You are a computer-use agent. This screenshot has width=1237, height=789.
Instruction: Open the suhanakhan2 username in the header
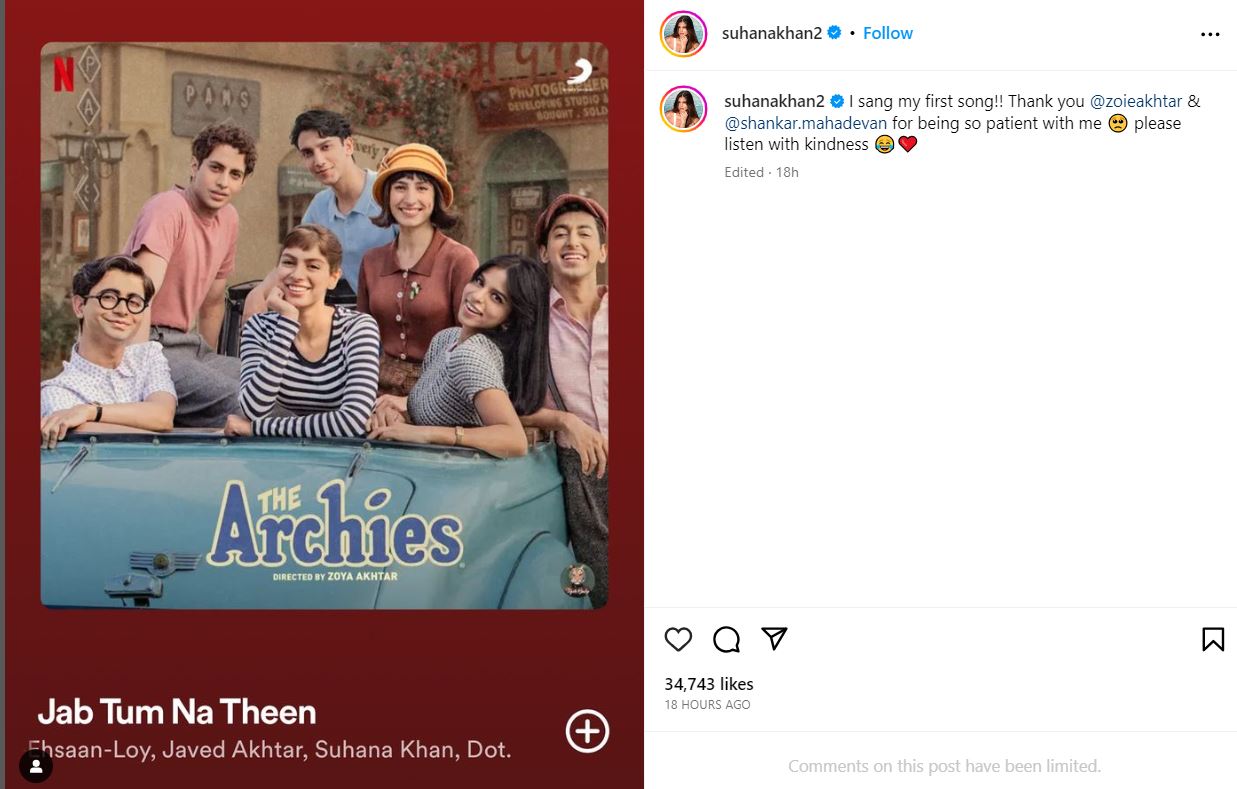tap(771, 33)
